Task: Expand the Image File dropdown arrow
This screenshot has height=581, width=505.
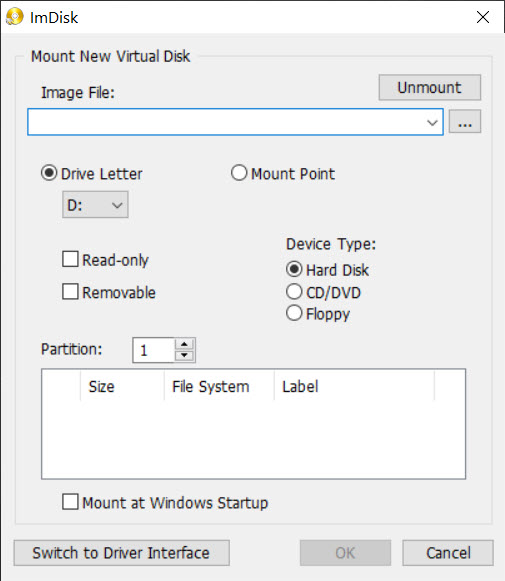Action: point(432,122)
